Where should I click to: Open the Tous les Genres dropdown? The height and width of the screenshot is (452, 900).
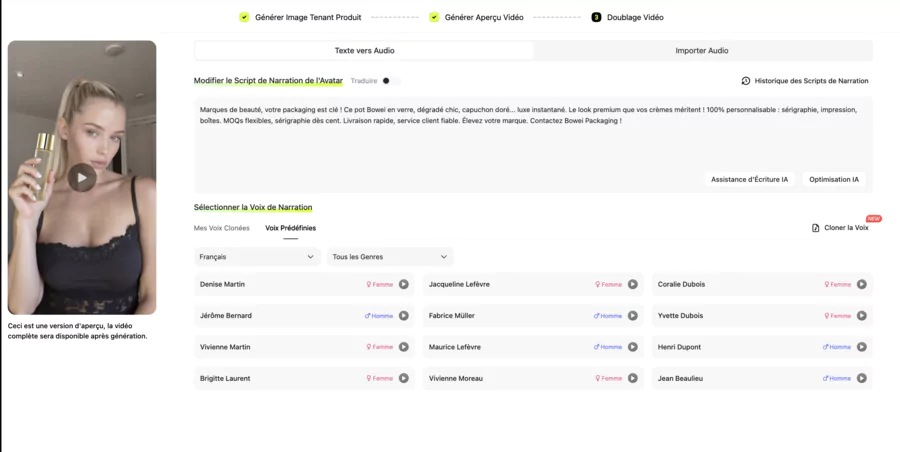[x=390, y=257]
